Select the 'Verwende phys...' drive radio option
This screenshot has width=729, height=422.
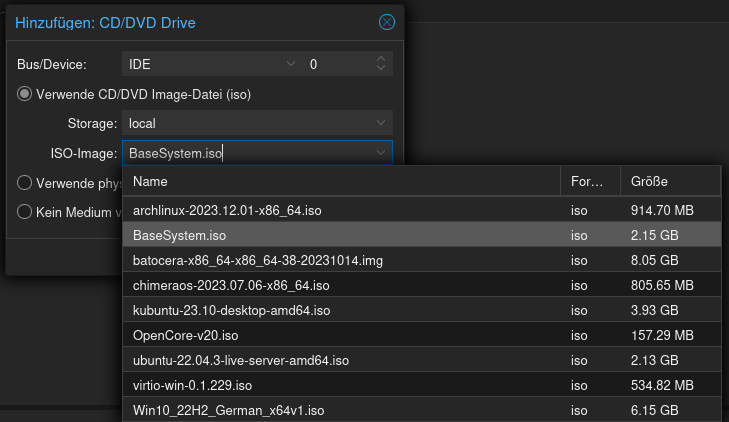25,183
